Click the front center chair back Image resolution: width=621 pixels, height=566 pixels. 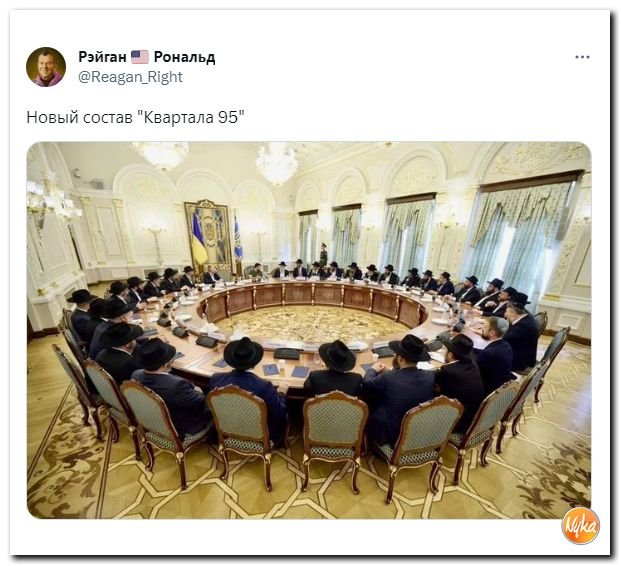pos(335,422)
